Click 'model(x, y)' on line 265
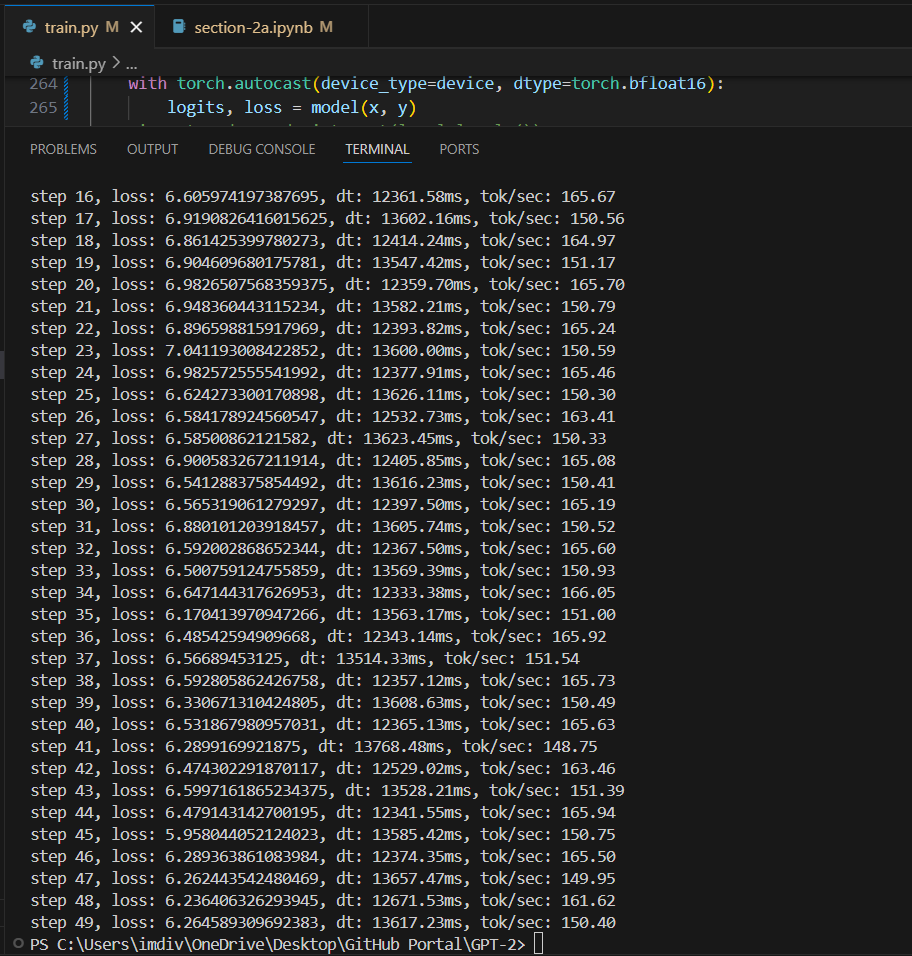Viewport: 912px width, 956px height. point(364,108)
